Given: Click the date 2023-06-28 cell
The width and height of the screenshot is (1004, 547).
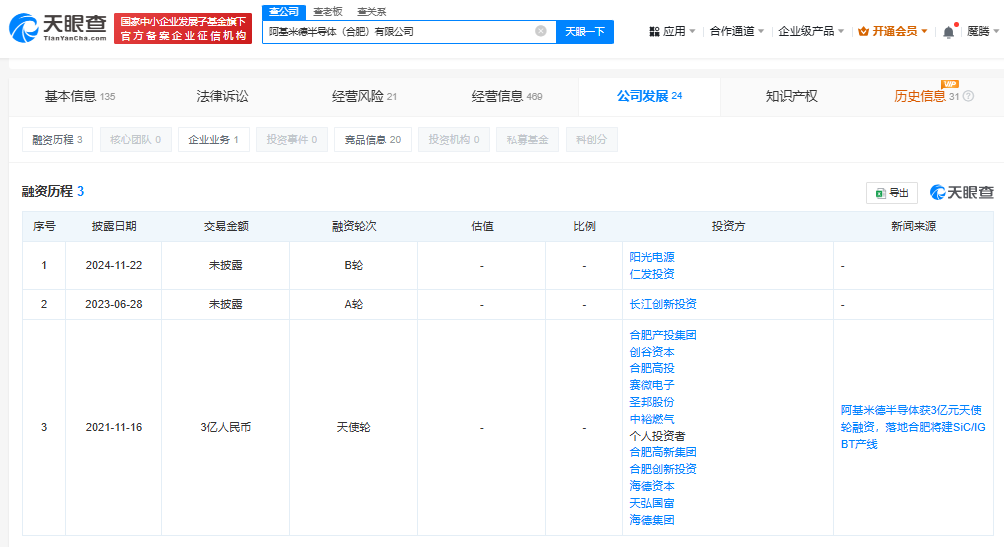Looking at the screenshot, I should click(x=114, y=304).
